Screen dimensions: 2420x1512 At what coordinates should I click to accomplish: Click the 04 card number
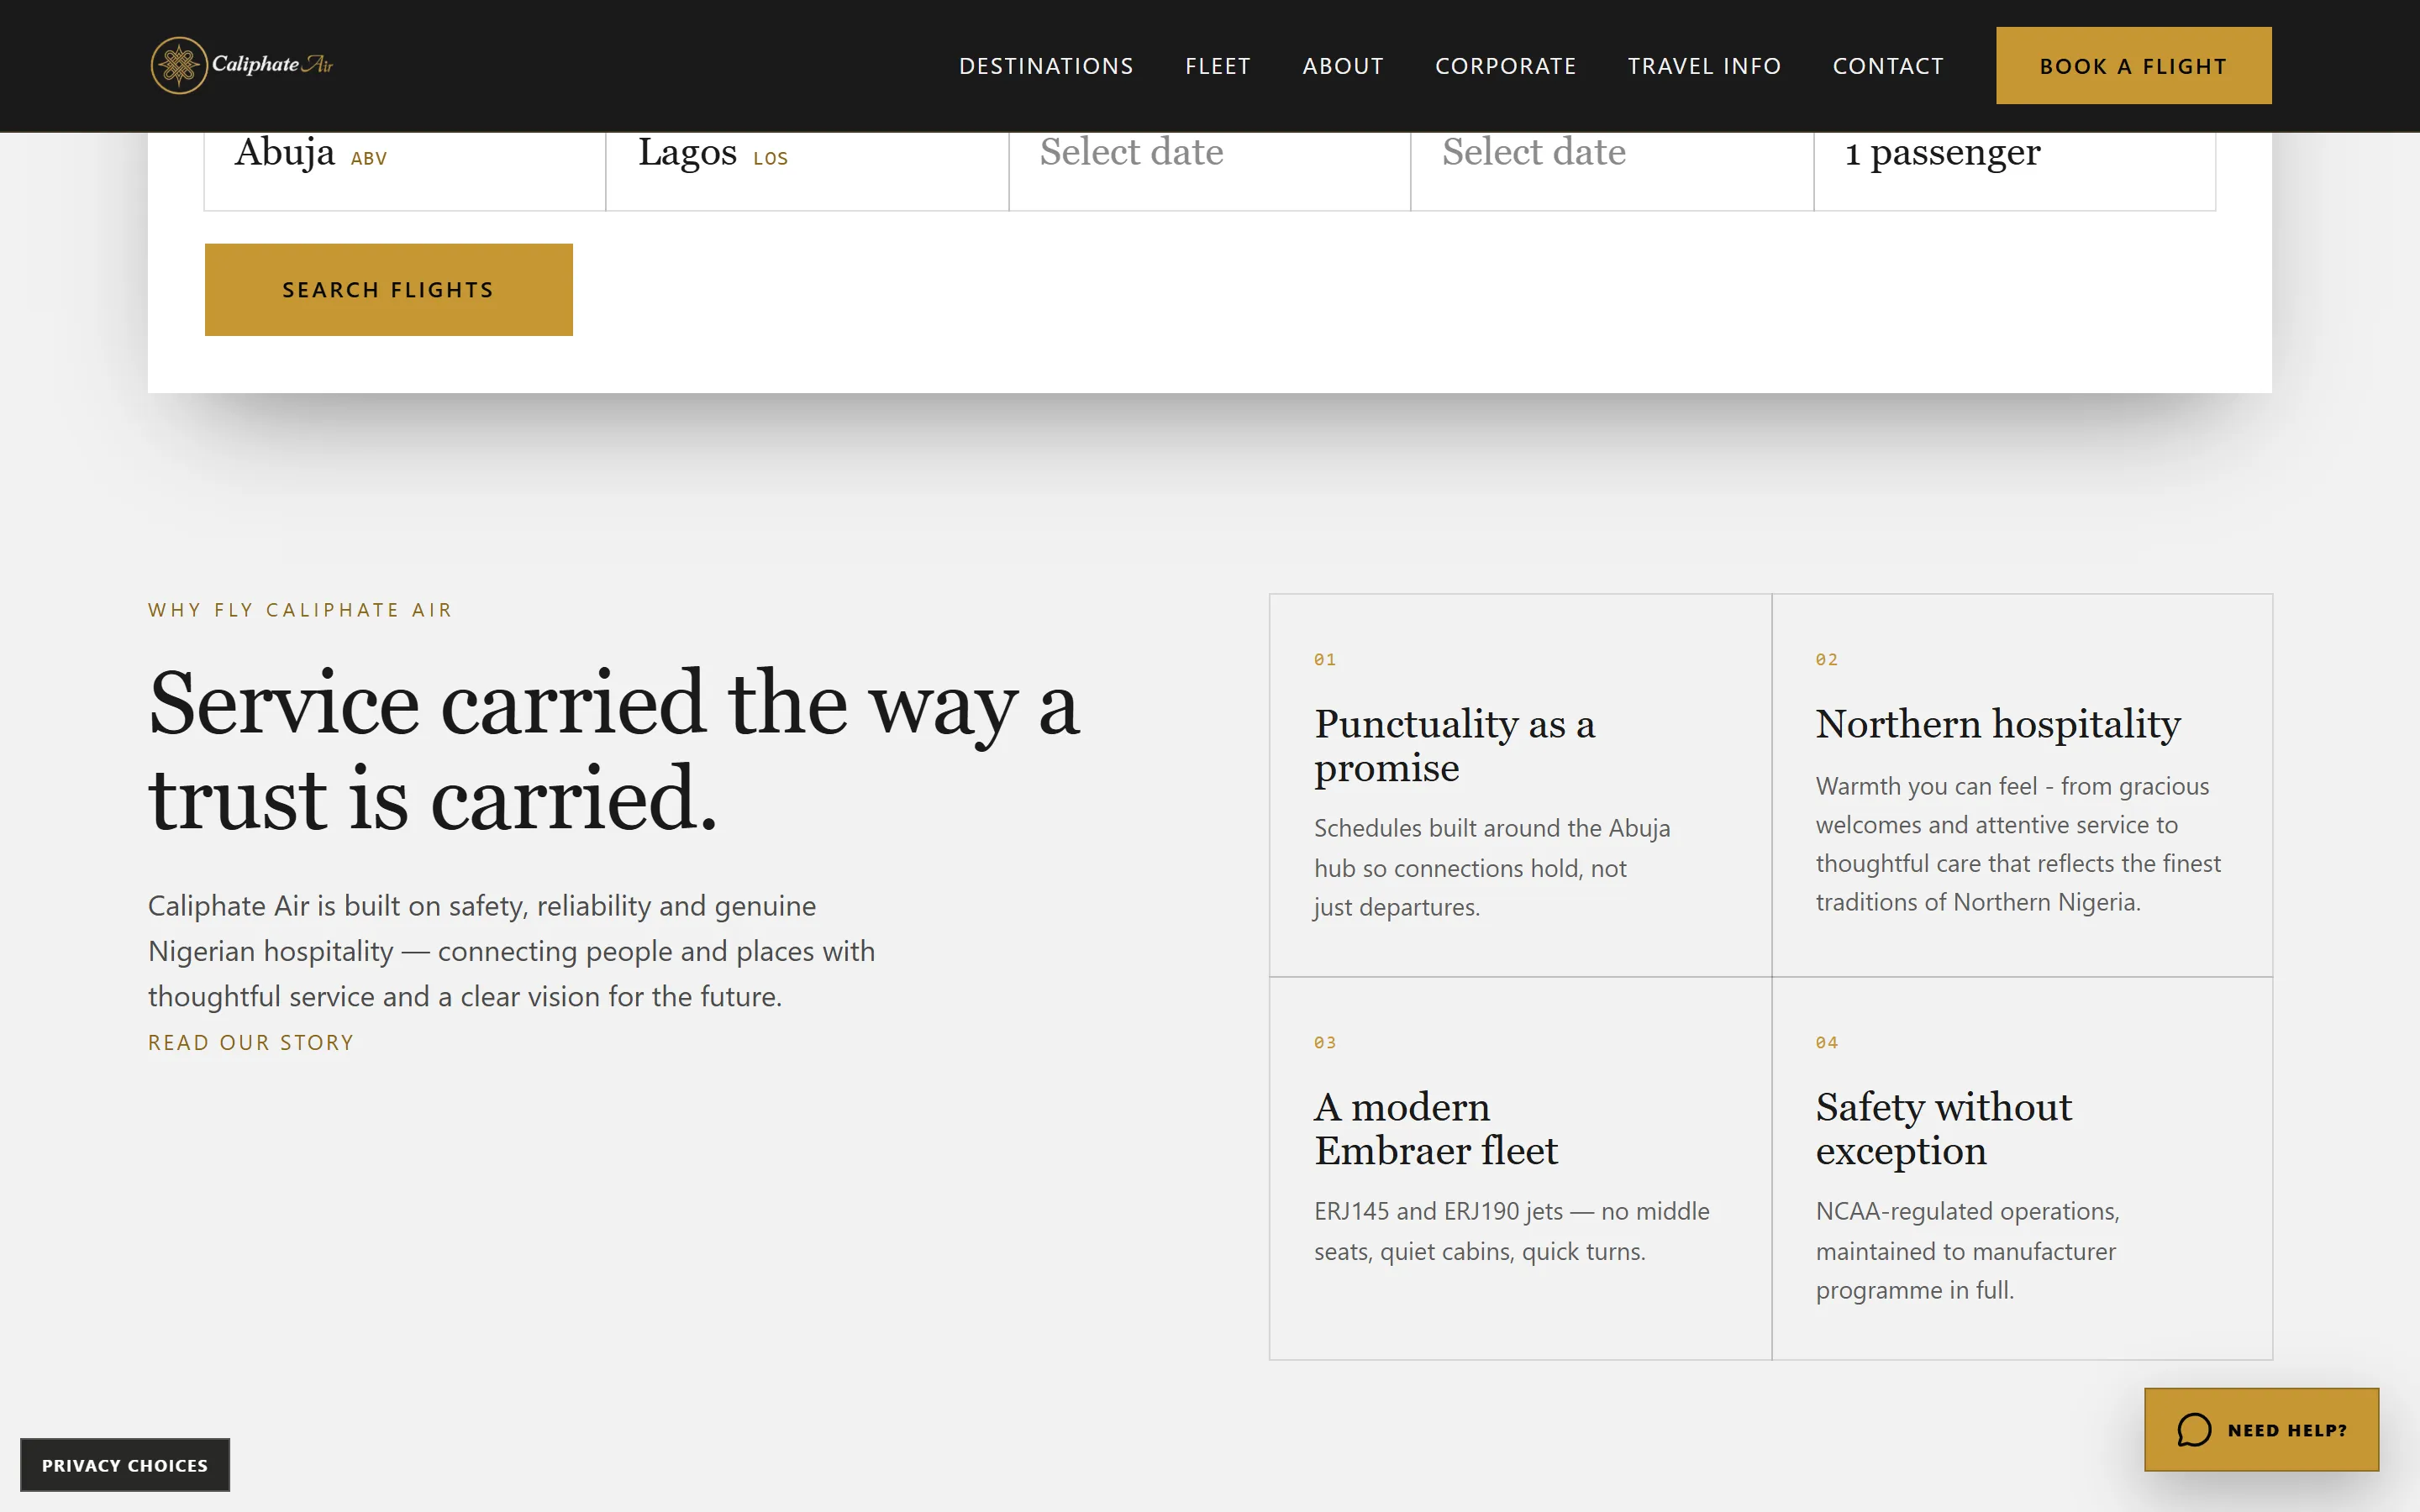(1827, 1043)
